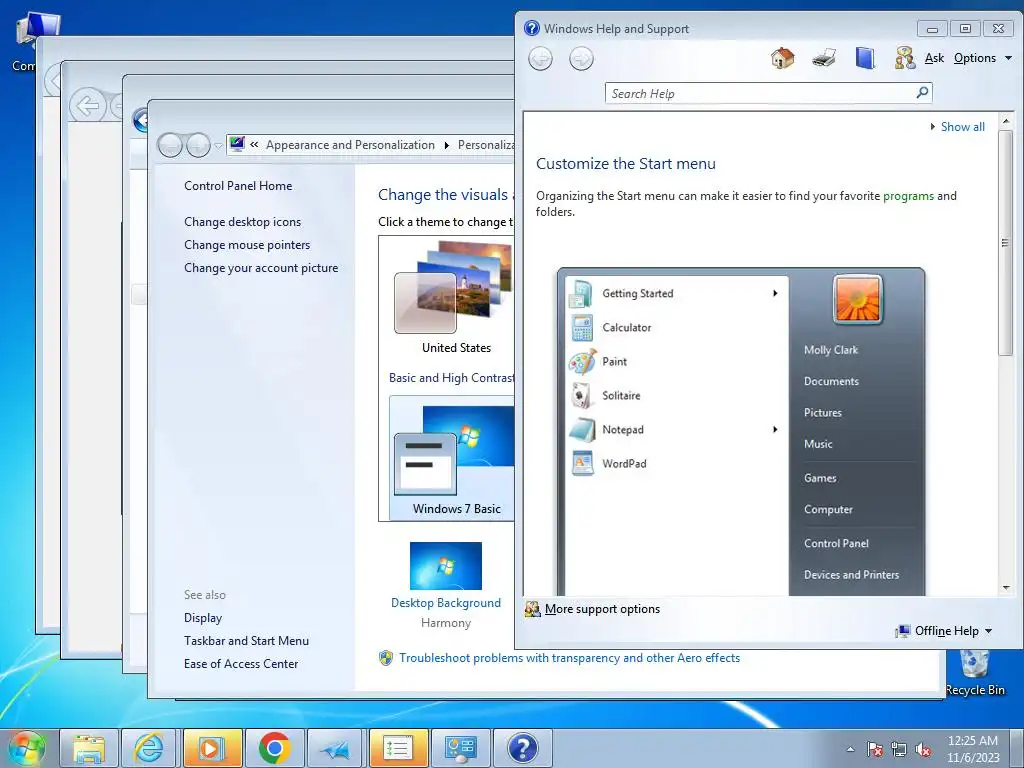Click the Ask people icon in Help
Image resolution: width=1024 pixels, height=768 pixels.
(904, 58)
